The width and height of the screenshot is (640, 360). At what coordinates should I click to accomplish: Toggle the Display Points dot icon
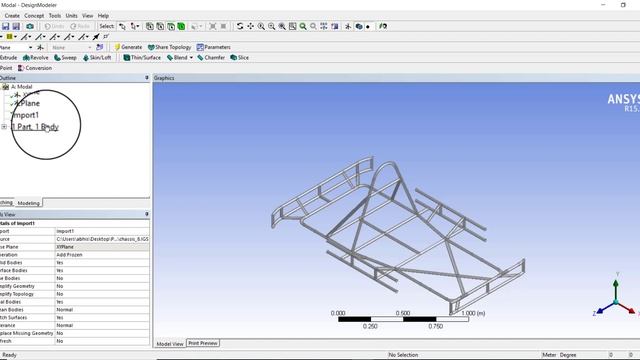coord(368,27)
